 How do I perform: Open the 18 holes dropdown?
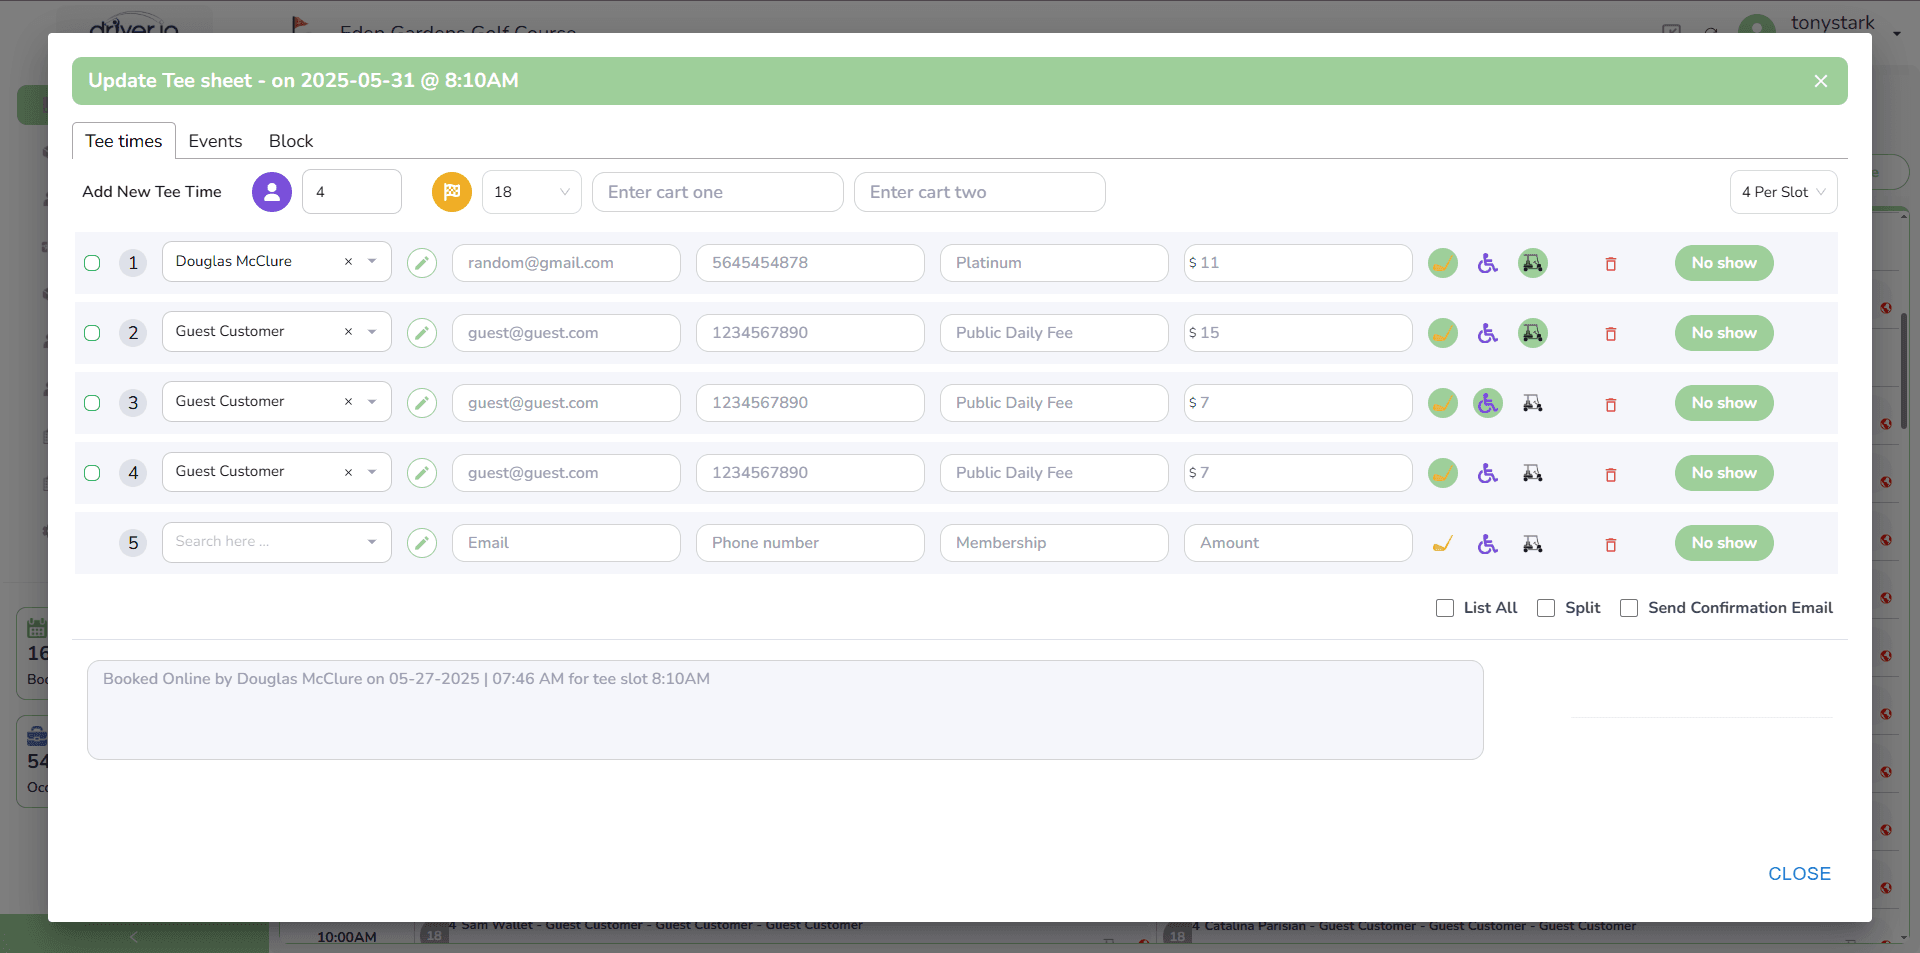pos(531,192)
